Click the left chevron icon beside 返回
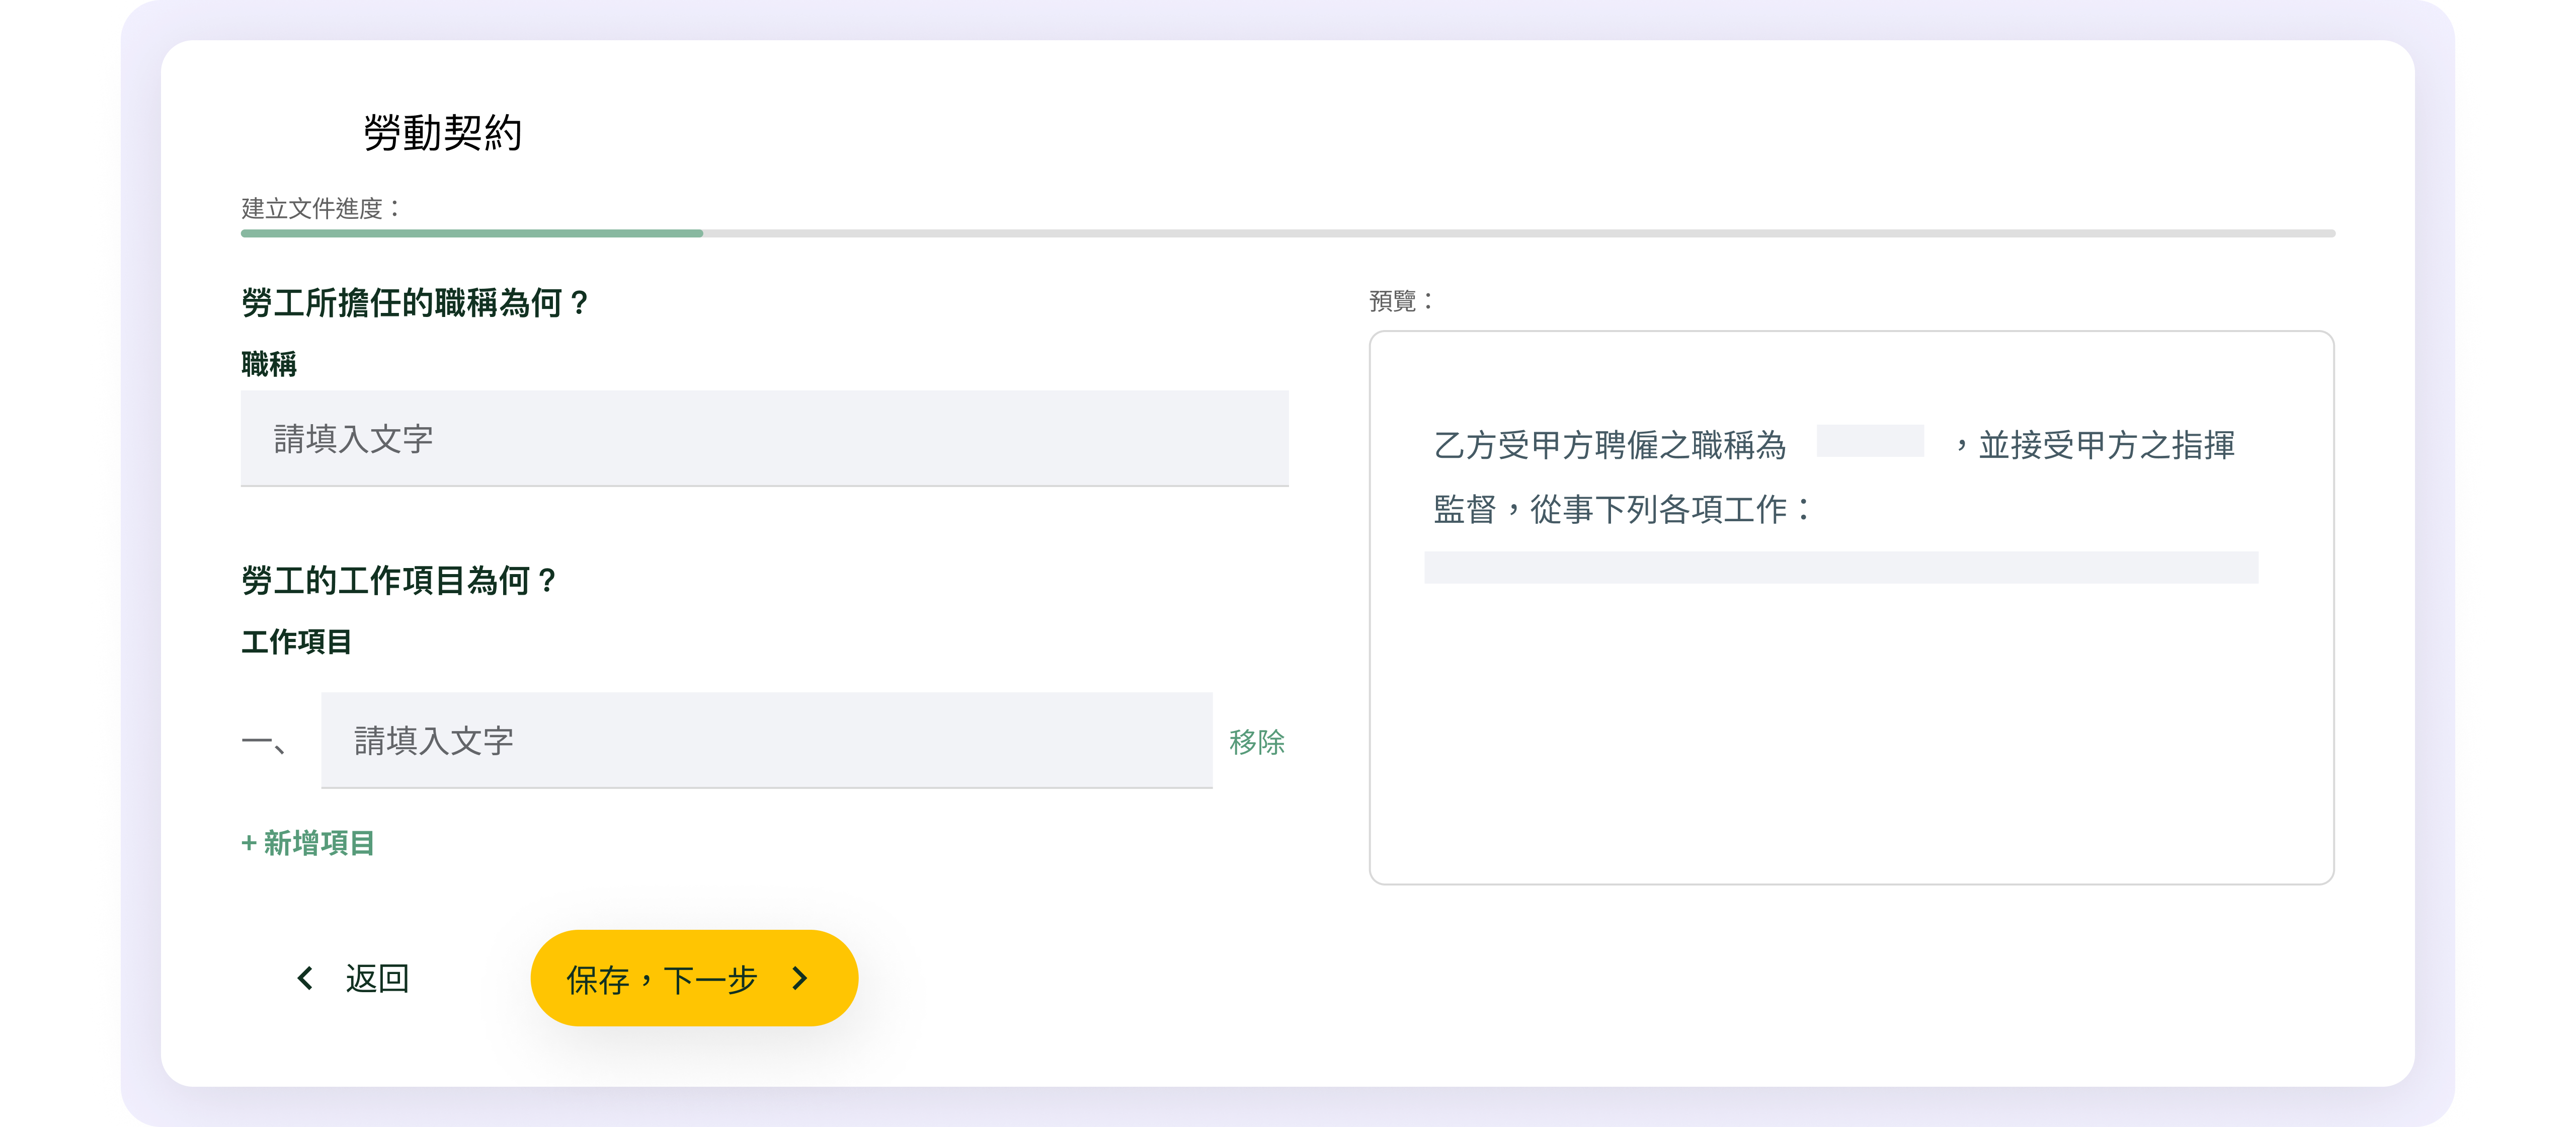 [x=305, y=978]
